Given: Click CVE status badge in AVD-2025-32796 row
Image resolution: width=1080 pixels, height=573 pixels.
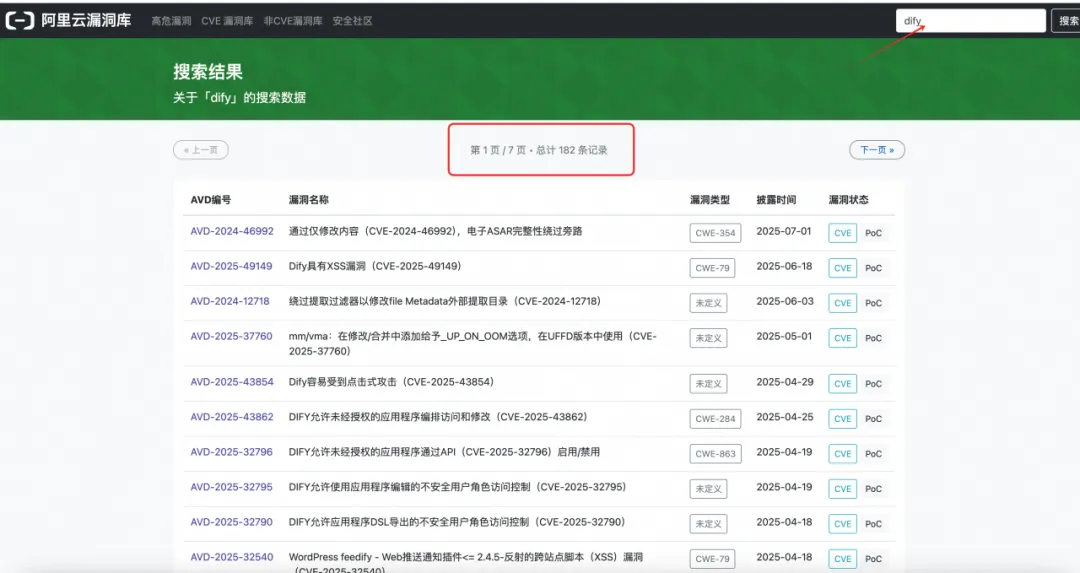Looking at the screenshot, I should [842, 454].
